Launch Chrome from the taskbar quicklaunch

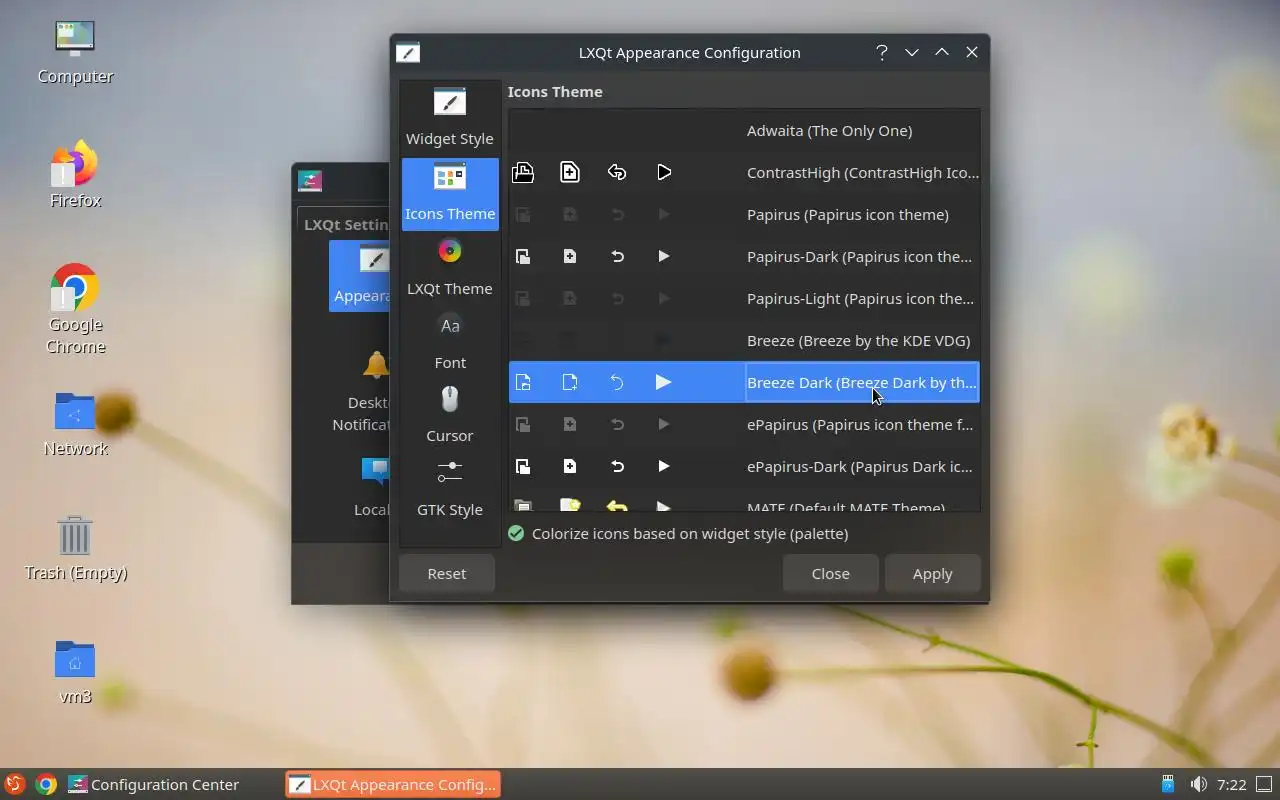point(46,784)
